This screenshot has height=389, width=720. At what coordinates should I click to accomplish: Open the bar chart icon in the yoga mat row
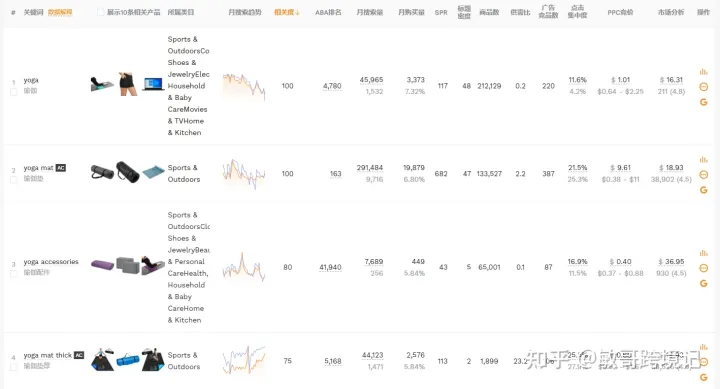click(703, 159)
